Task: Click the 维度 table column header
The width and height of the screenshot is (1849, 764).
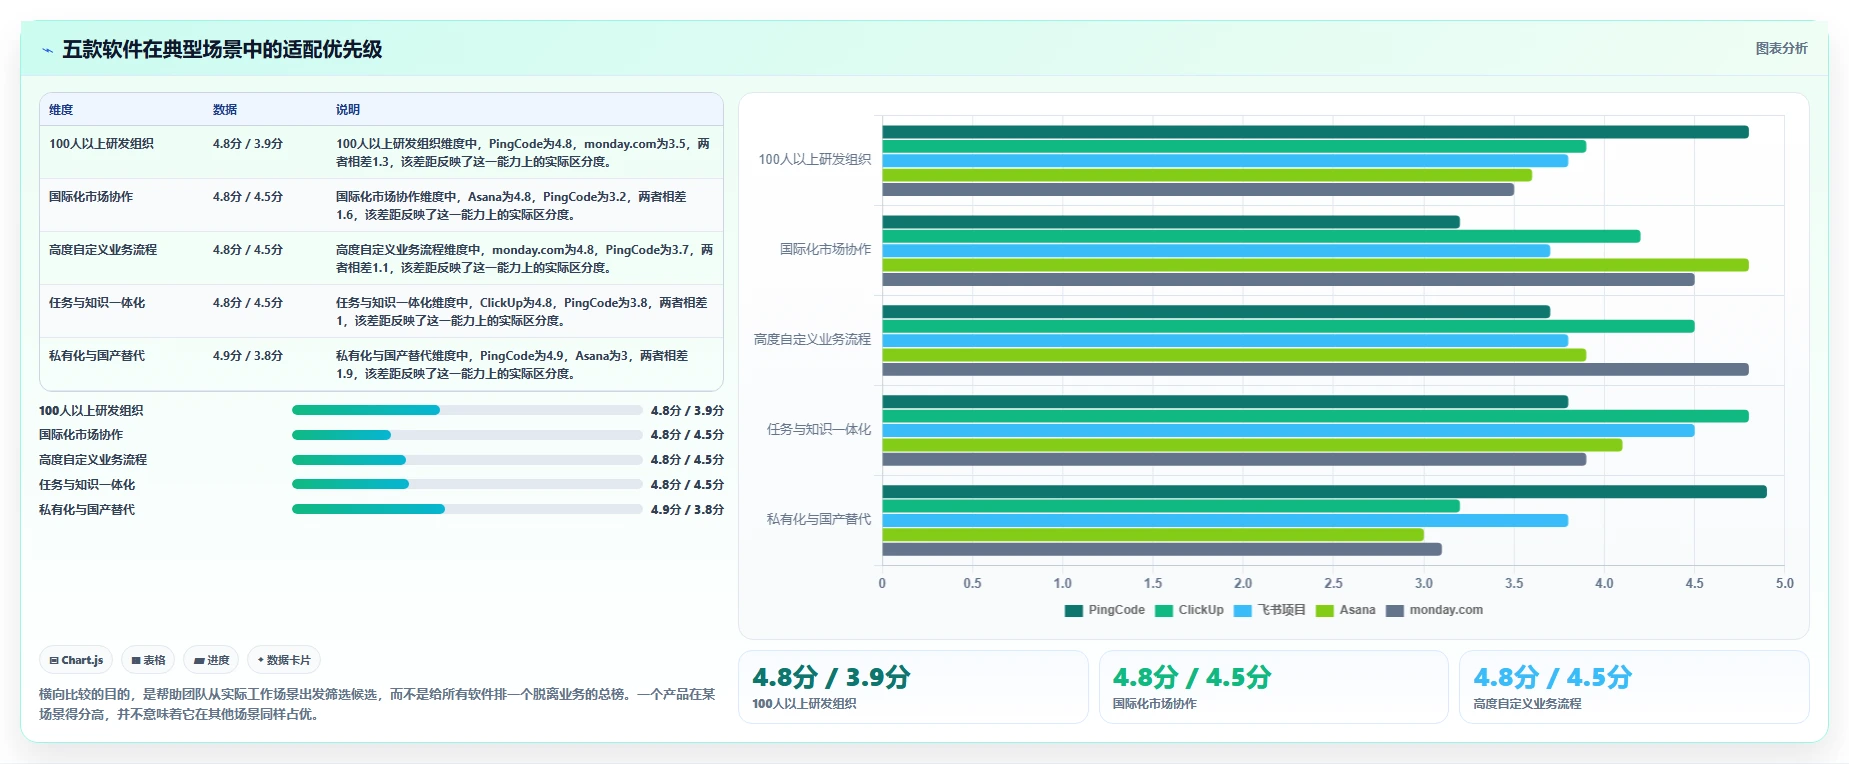Action: tap(61, 110)
